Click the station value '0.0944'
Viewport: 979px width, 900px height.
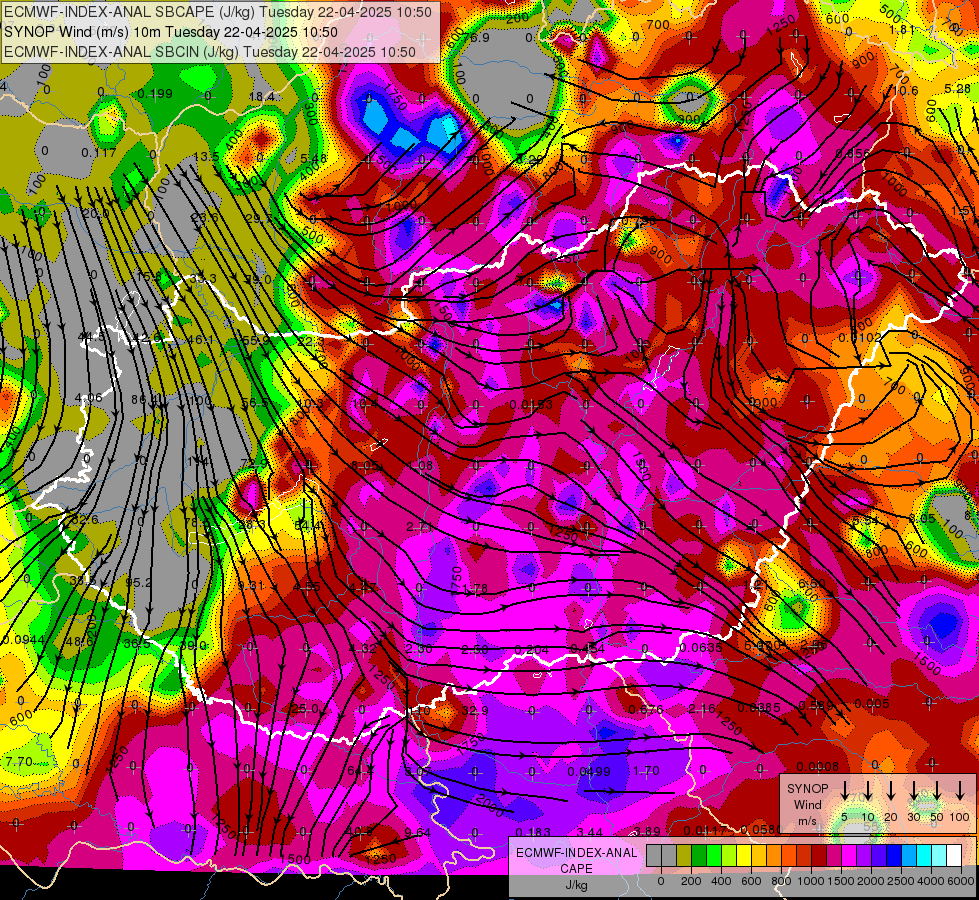click(x=23, y=640)
